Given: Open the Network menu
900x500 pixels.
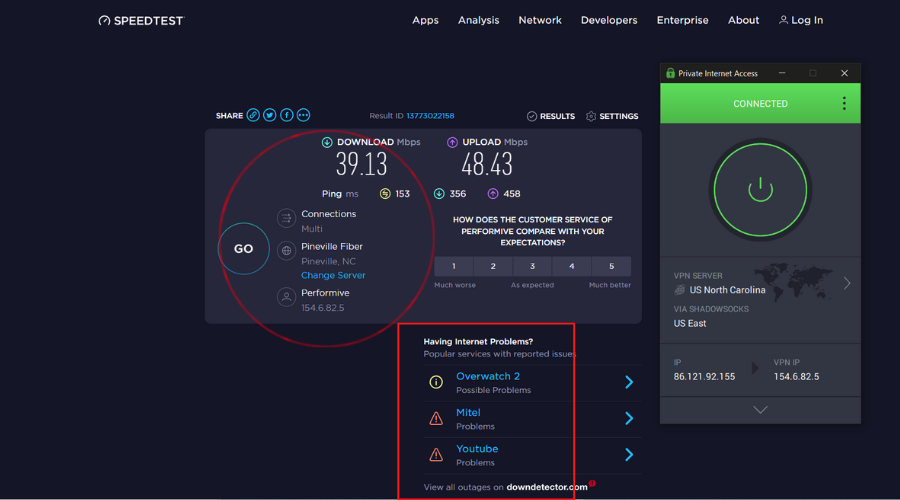Looking at the screenshot, I should 540,20.
